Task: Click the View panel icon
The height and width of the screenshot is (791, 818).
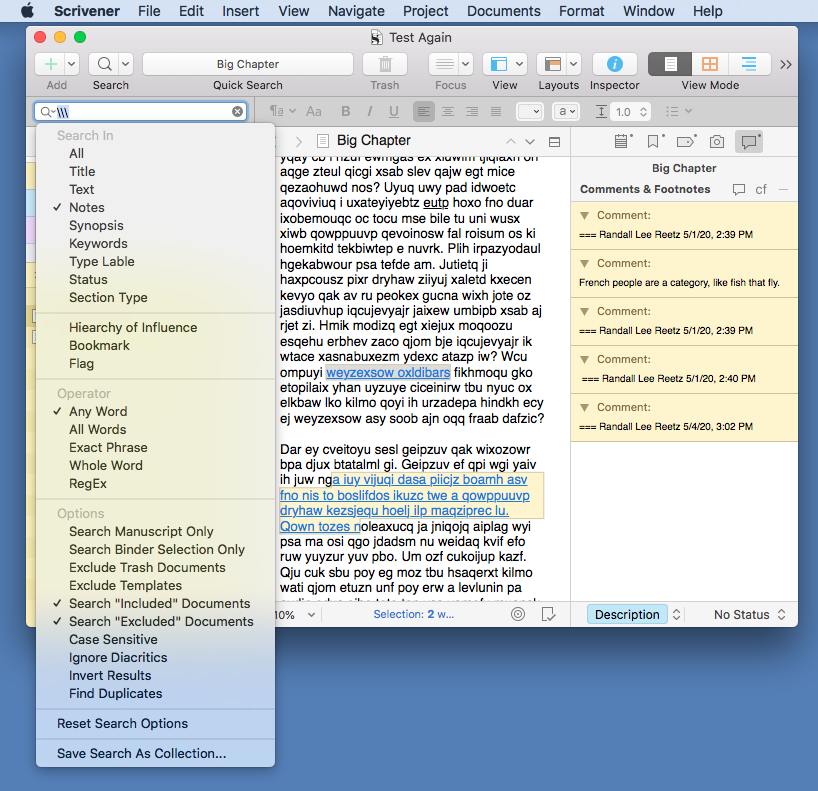Action: pyautogui.click(x=499, y=64)
